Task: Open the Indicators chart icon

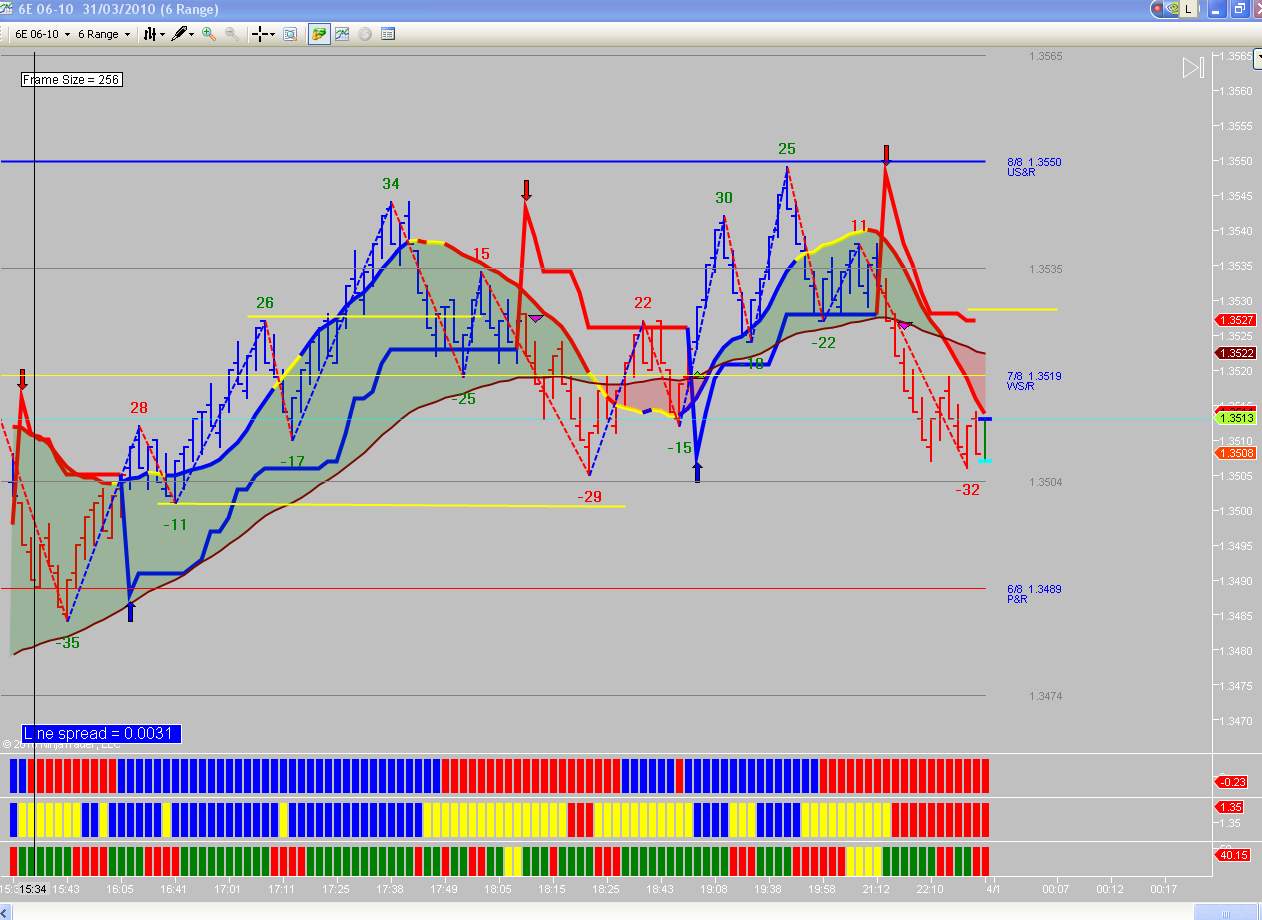Action: coord(342,34)
